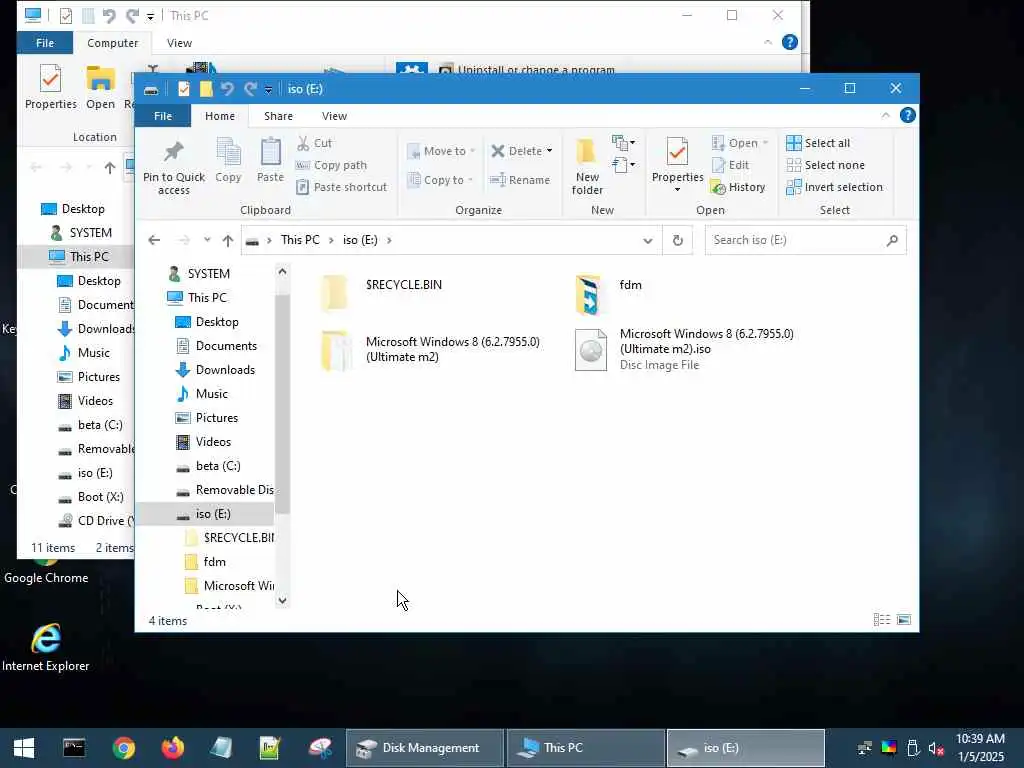1024x768 pixels.
Task: Click the Copy ribbon icon
Action: coord(228,152)
